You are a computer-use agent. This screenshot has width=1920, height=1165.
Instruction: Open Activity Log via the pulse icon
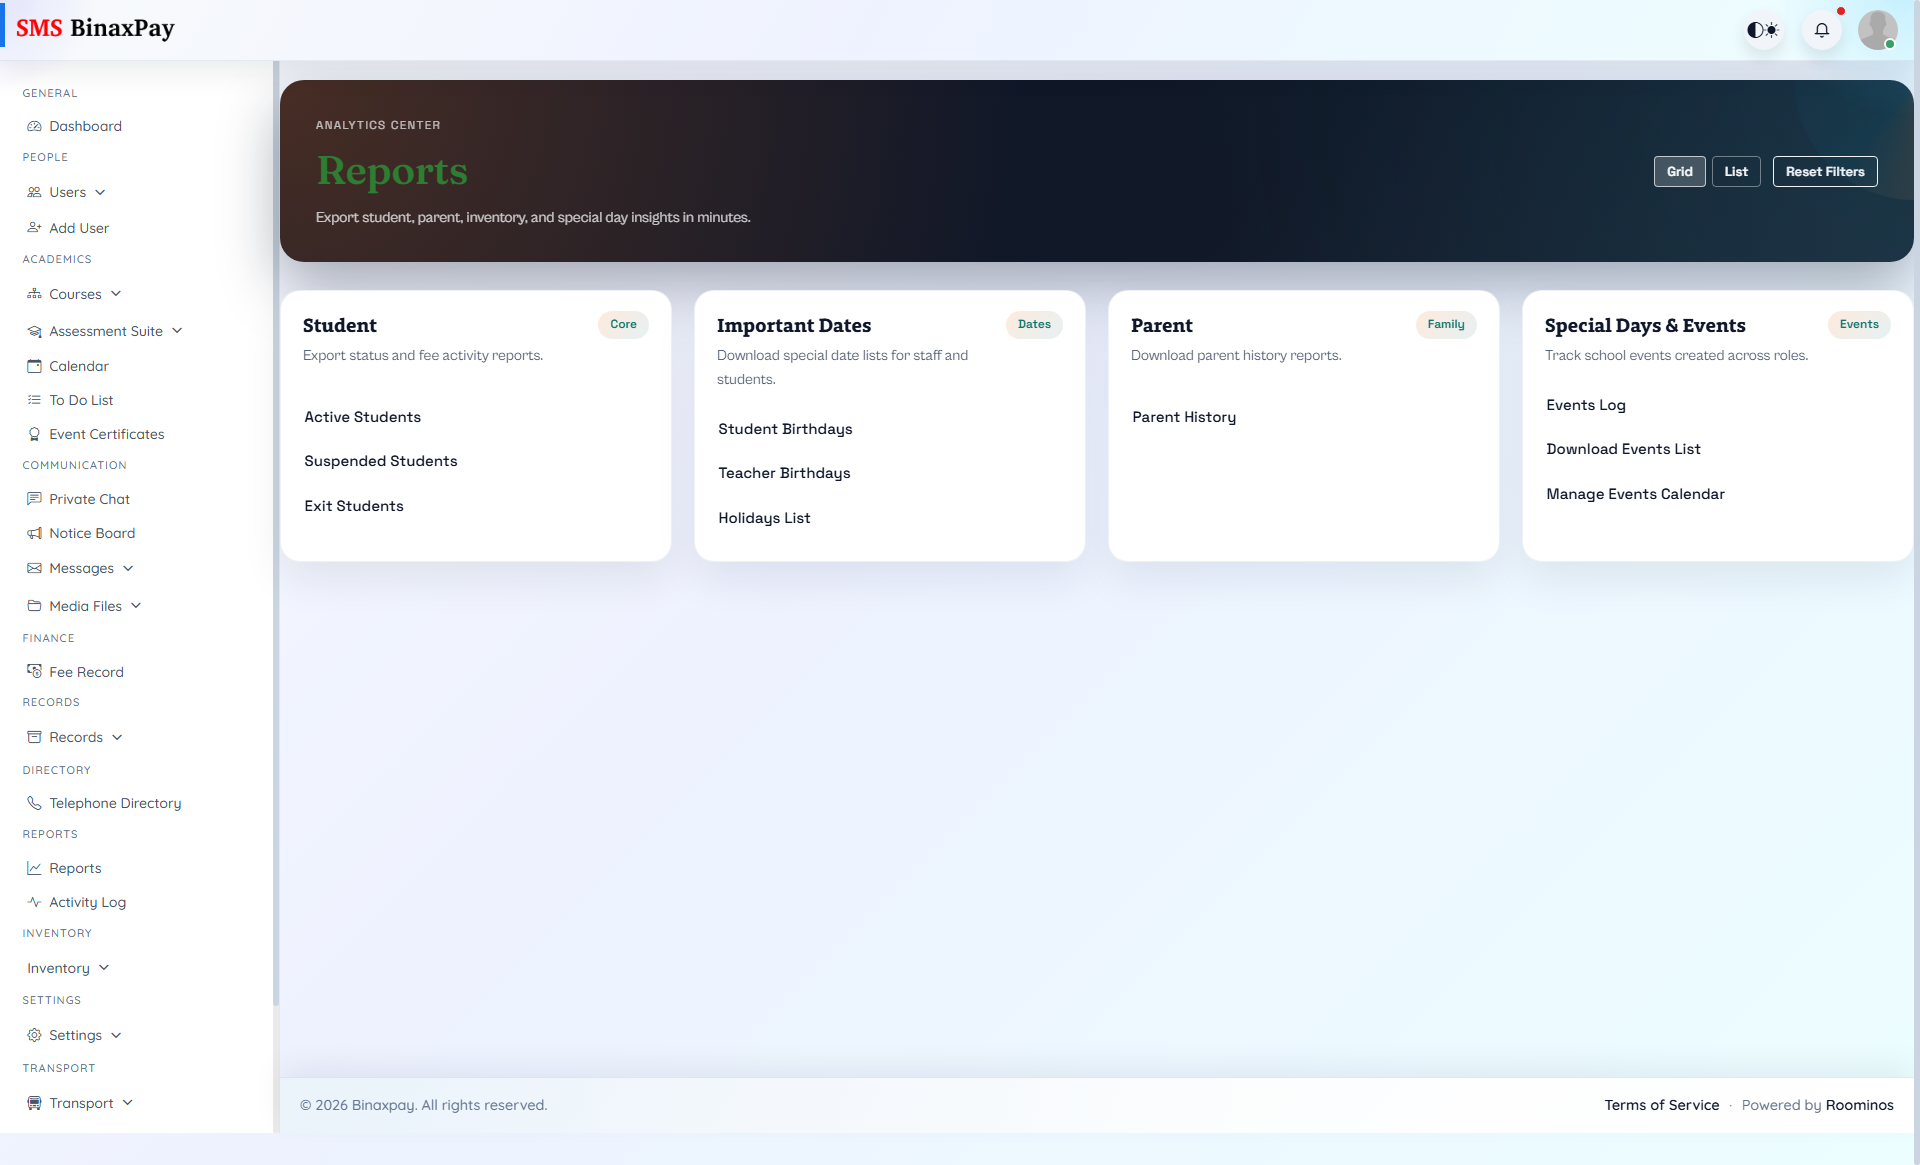pos(34,902)
